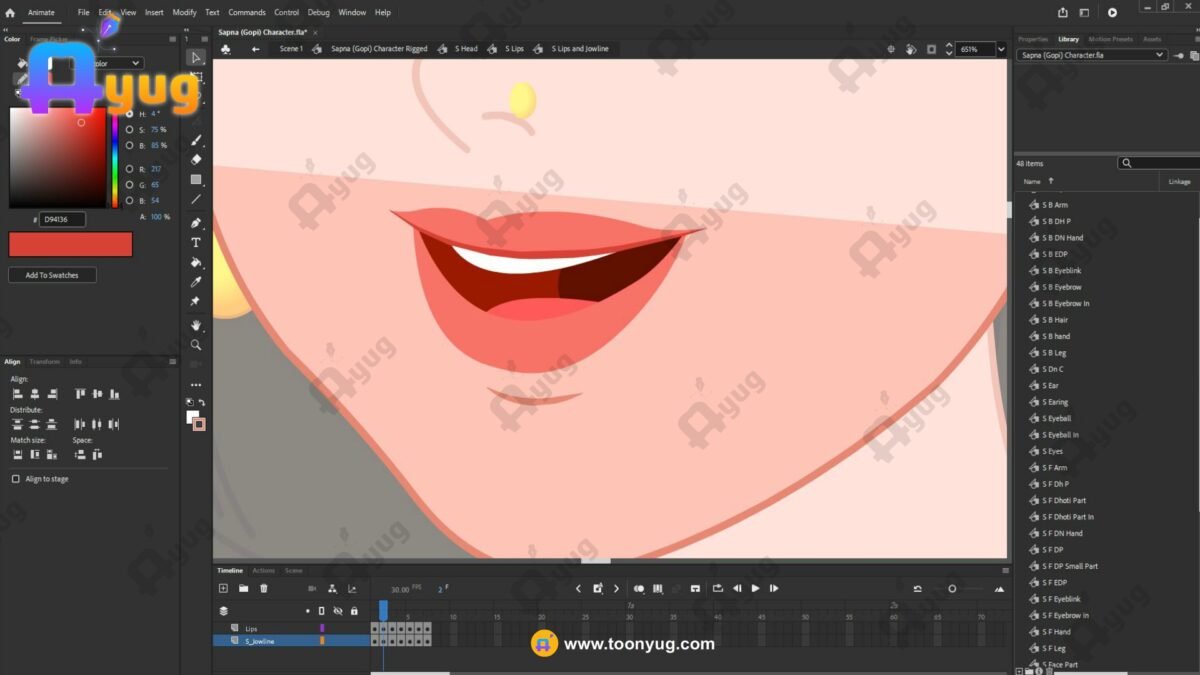This screenshot has width=1200, height=675.
Task: Toggle lock all layers in timeline header
Action: pos(354,611)
